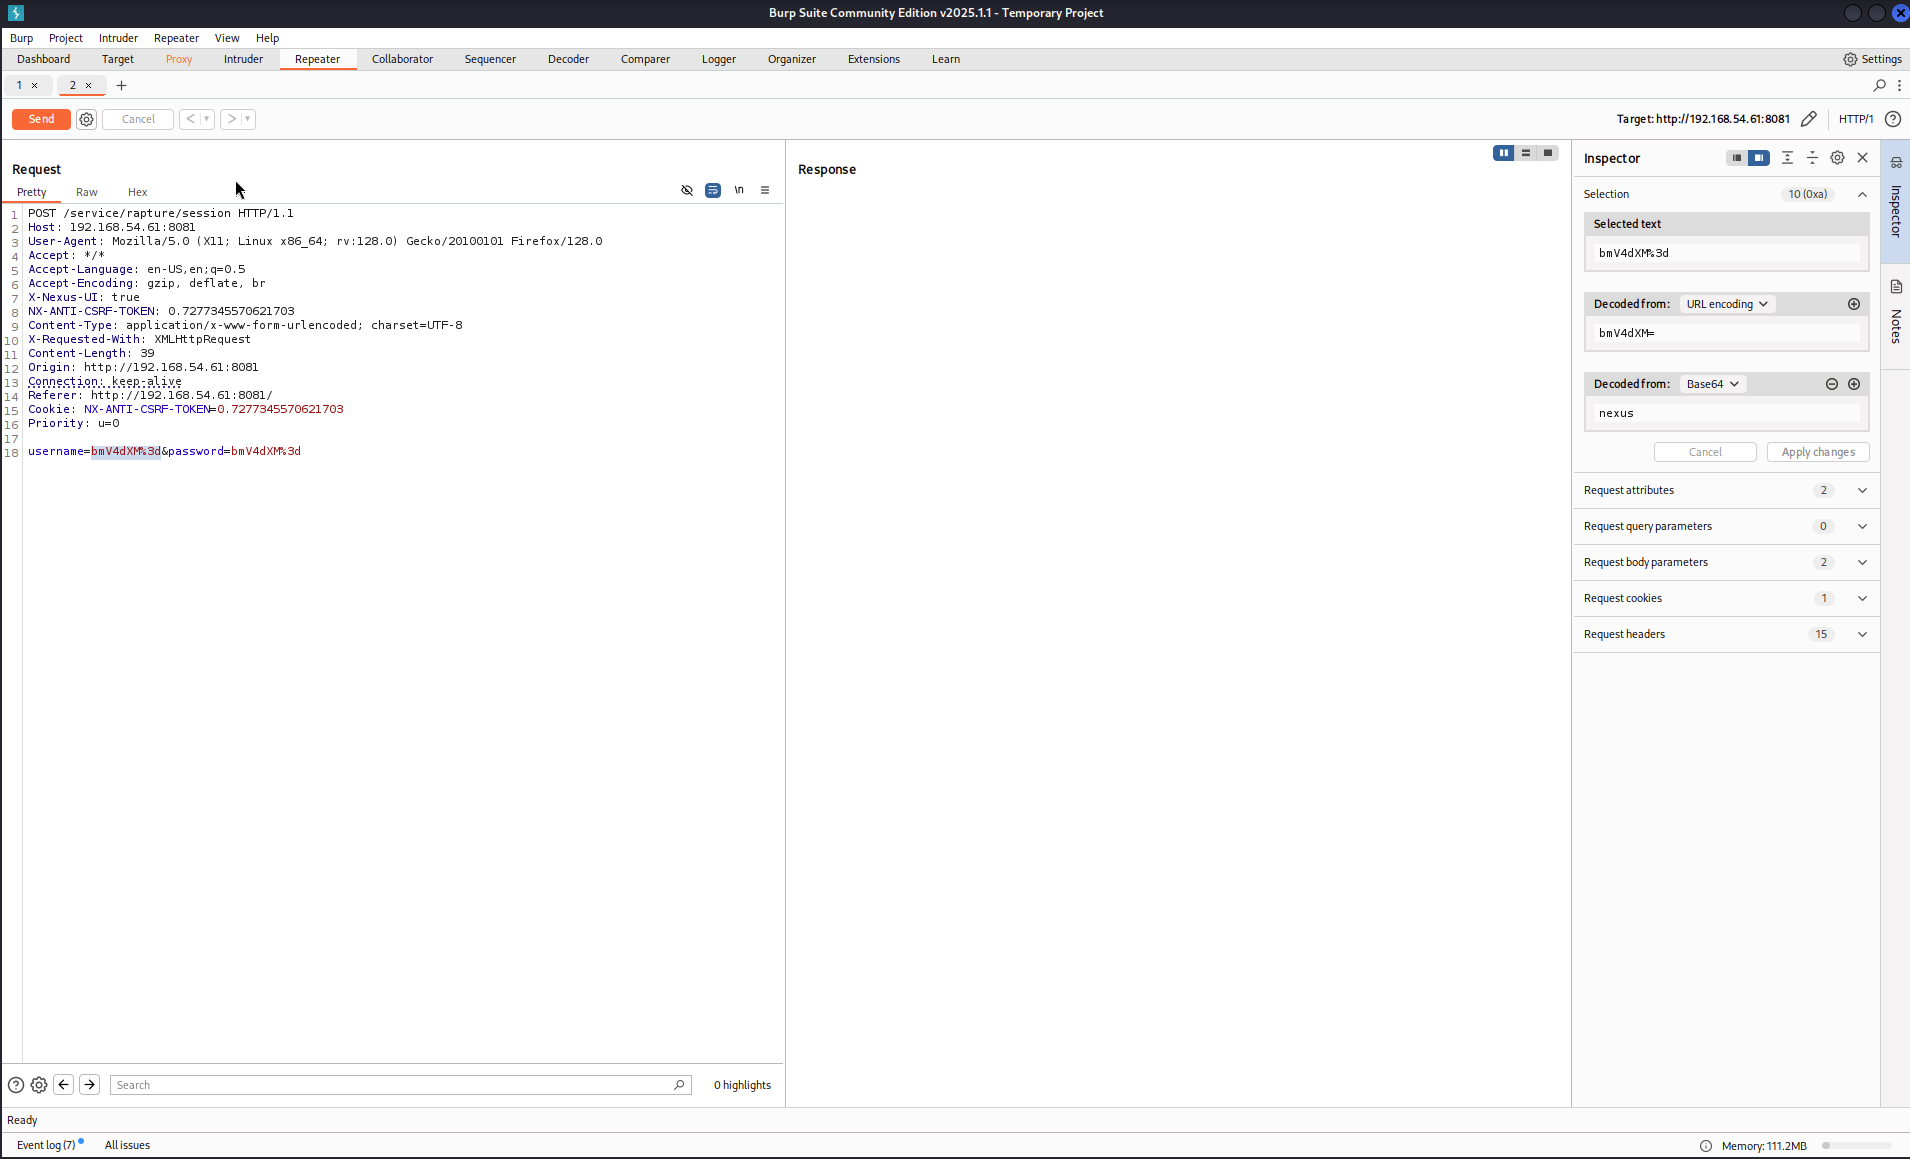Open the Help menu
Image resolution: width=1910 pixels, height=1159 pixels.
pyautogui.click(x=267, y=38)
